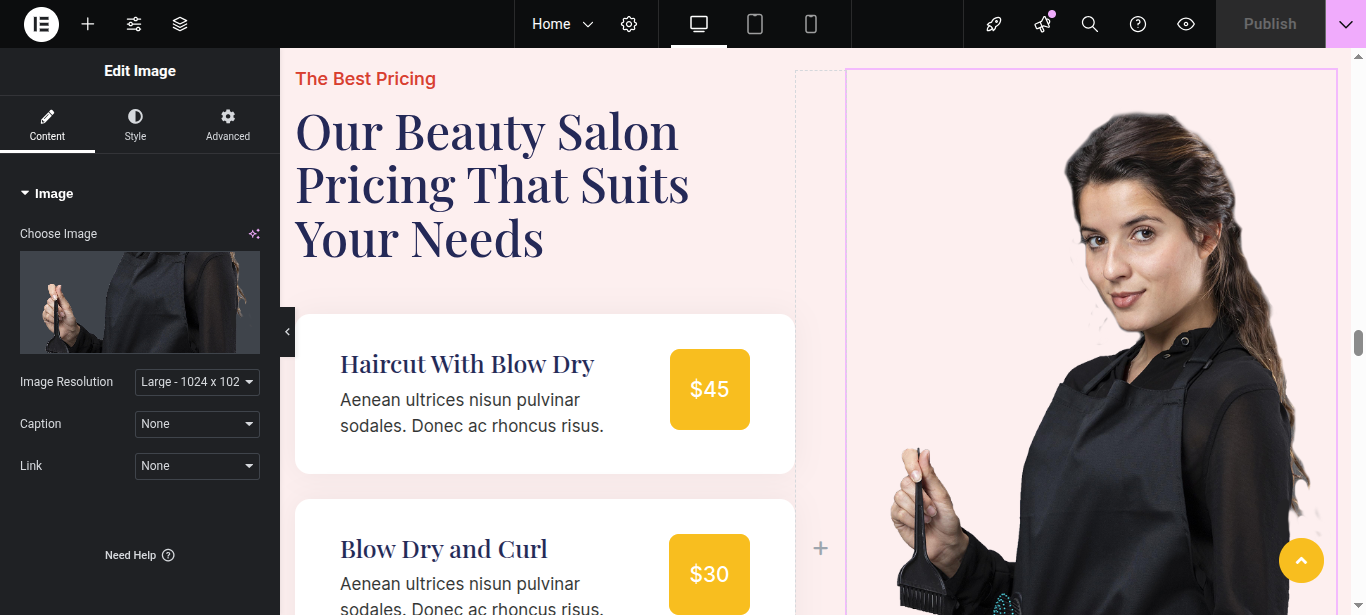Click the page vertical scrollbar handle
Image resolution: width=1366 pixels, height=615 pixels.
click(1358, 342)
